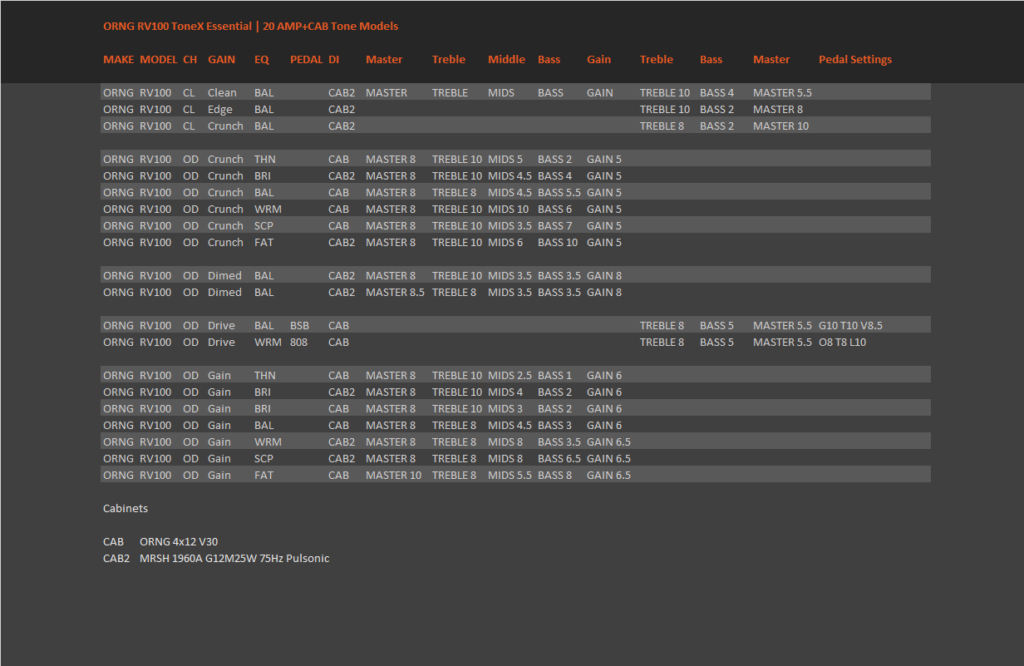The height and width of the screenshot is (666, 1024).
Task: Click the 'BASS 10' cell
Action: click(x=557, y=243)
